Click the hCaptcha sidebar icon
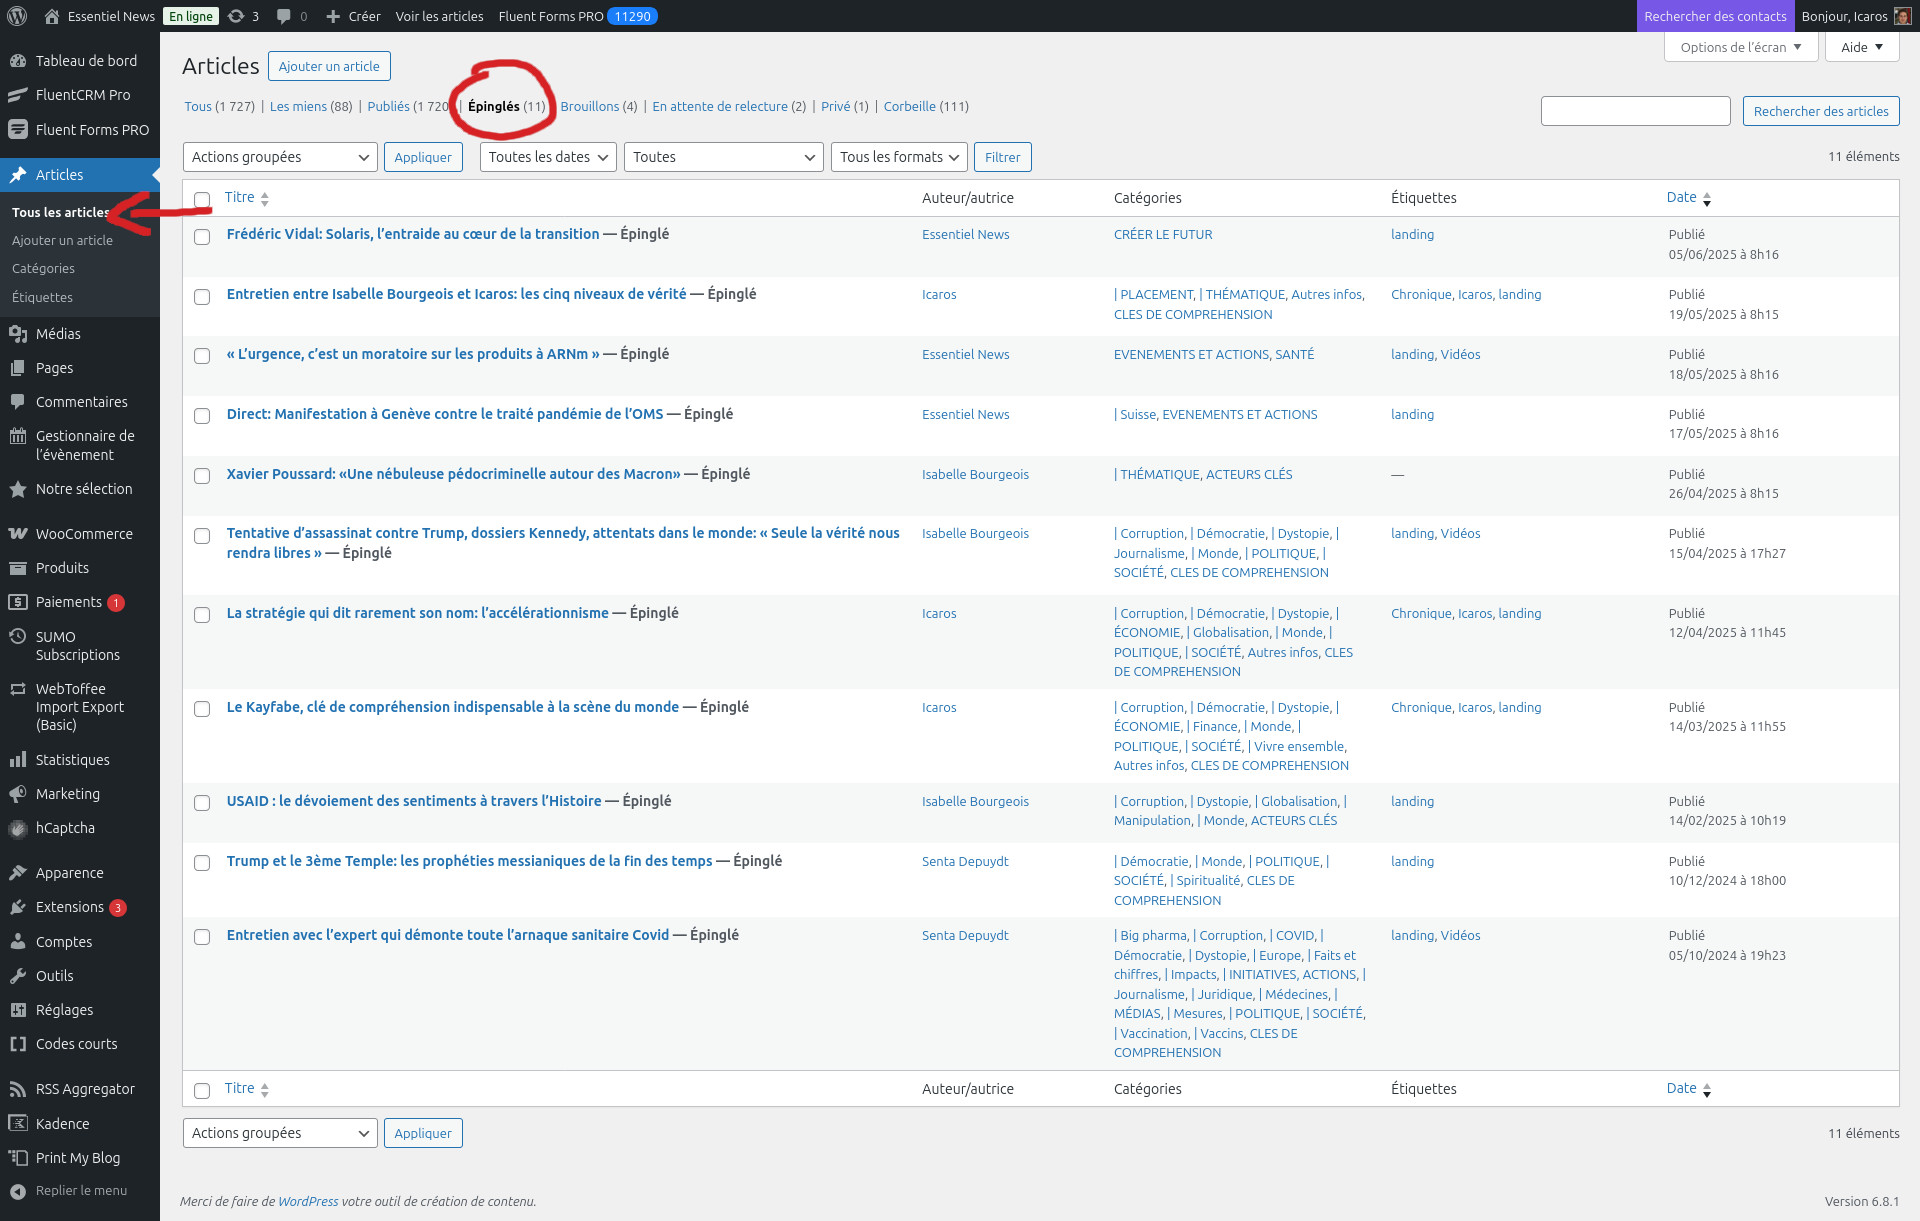 (17, 828)
